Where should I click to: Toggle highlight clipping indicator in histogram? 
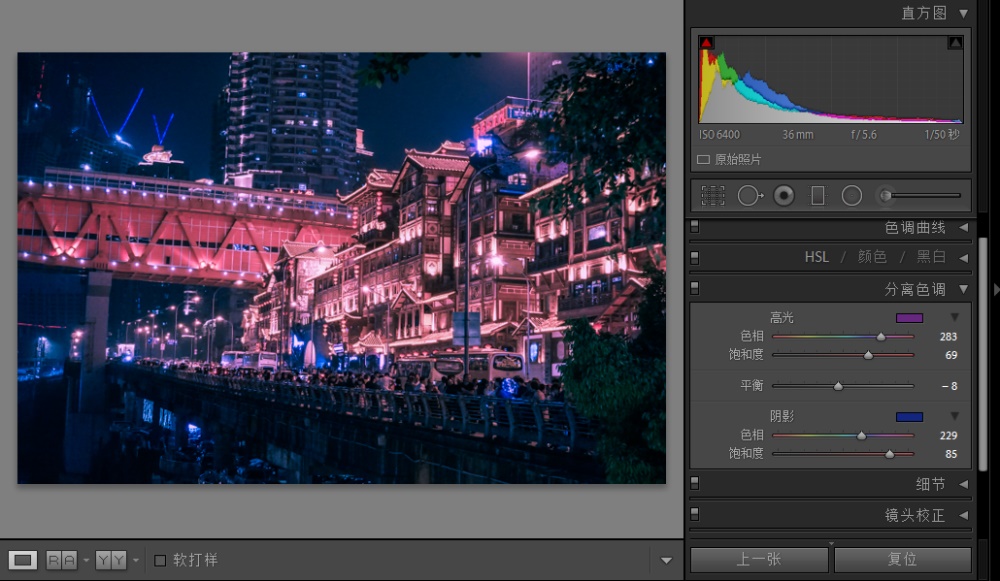(x=955, y=43)
